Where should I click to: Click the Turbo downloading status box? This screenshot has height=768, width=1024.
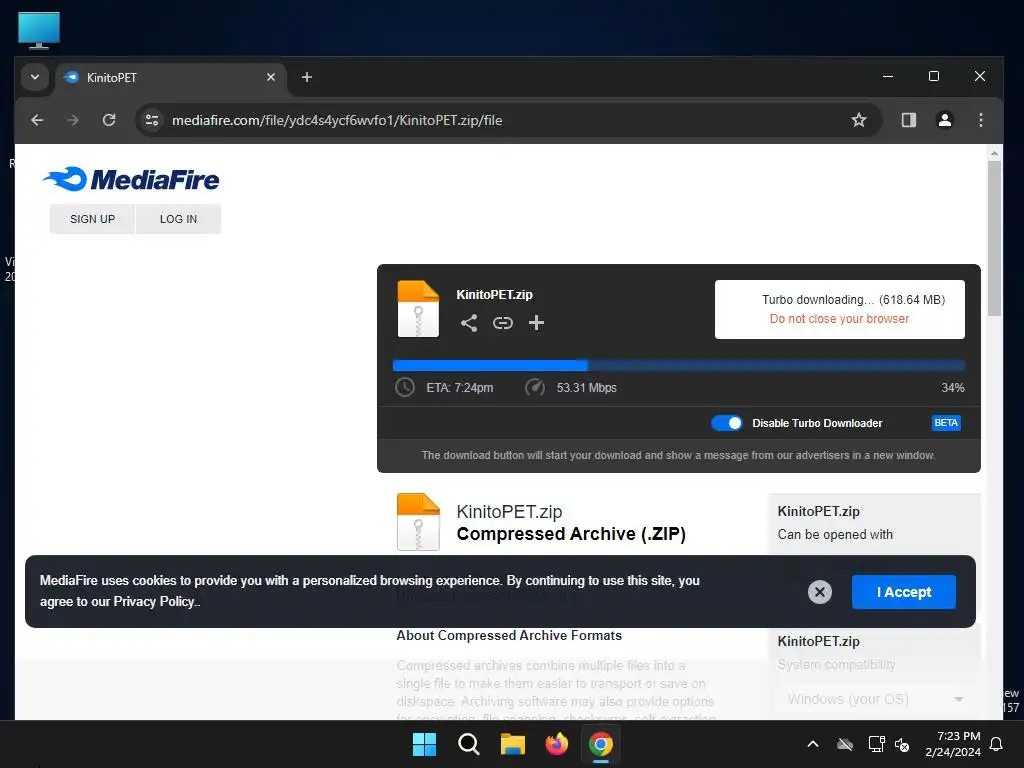click(839, 310)
